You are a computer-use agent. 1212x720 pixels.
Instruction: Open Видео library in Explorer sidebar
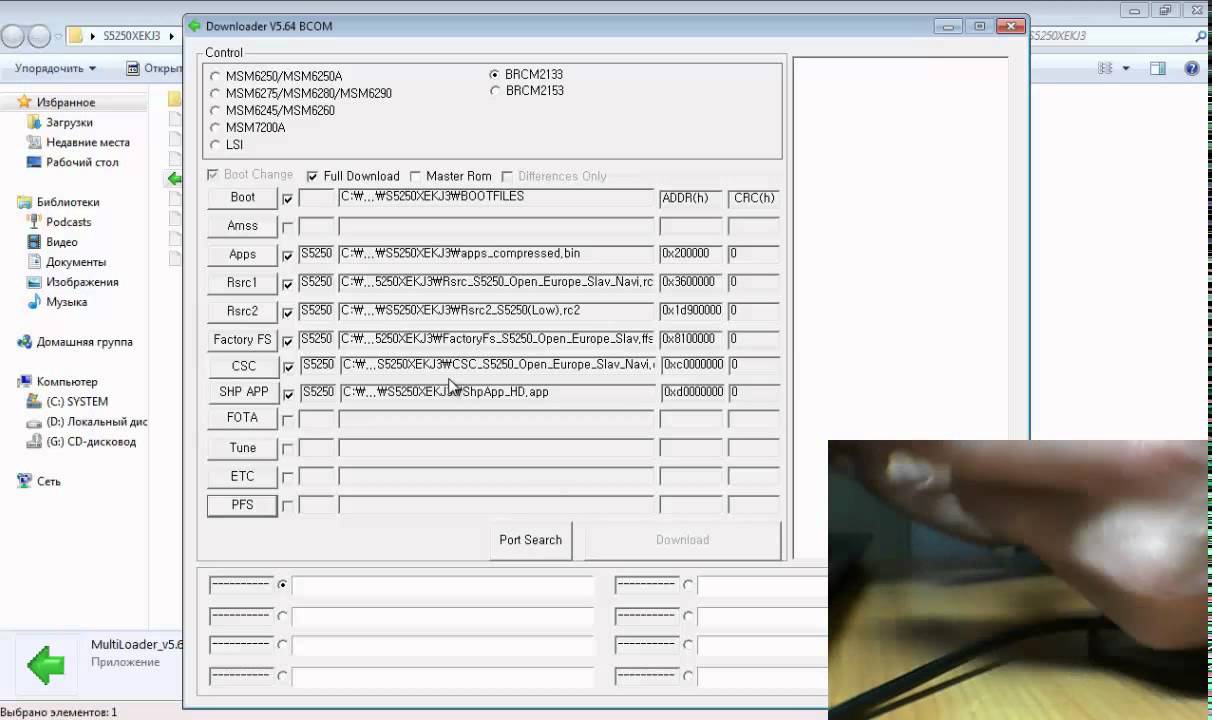pyautogui.click(x=61, y=242)
